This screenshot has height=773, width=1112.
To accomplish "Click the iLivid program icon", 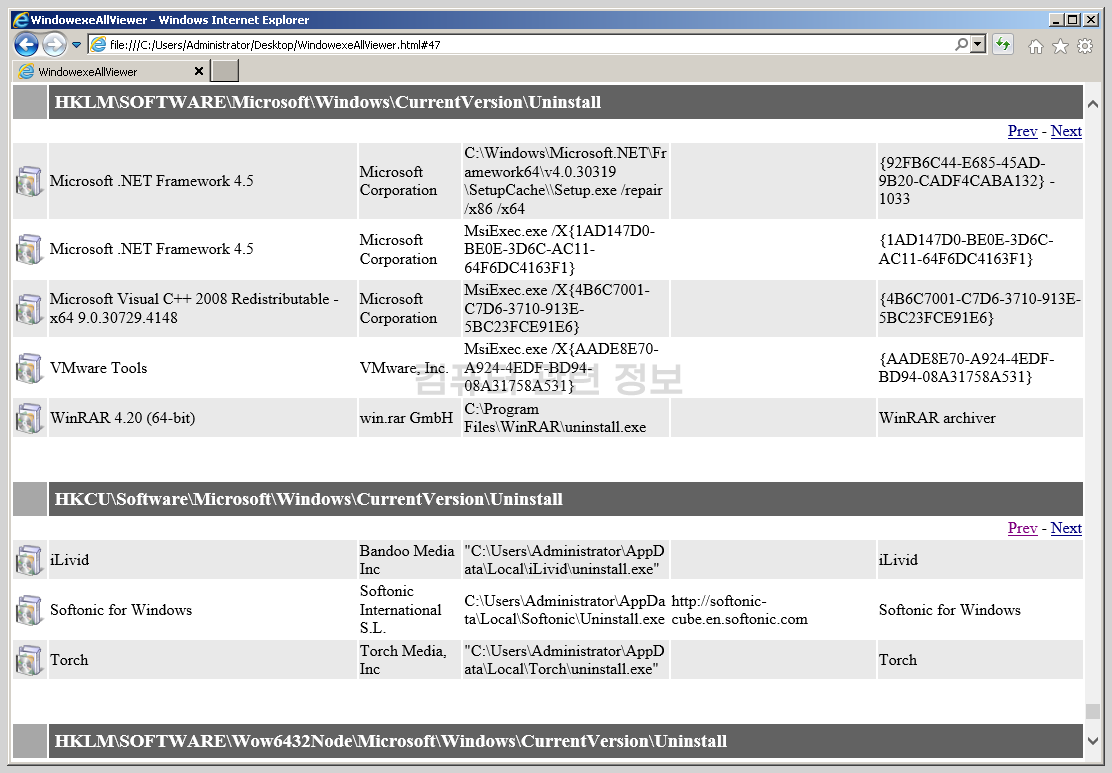I will coord(29,560).
